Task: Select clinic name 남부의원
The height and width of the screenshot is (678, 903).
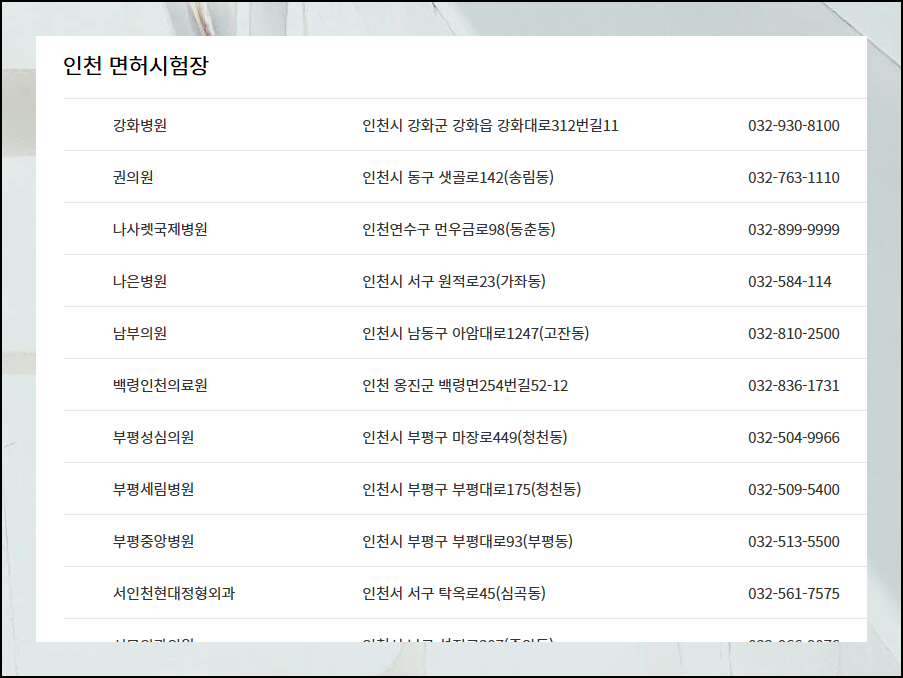Action: point(140,333)
